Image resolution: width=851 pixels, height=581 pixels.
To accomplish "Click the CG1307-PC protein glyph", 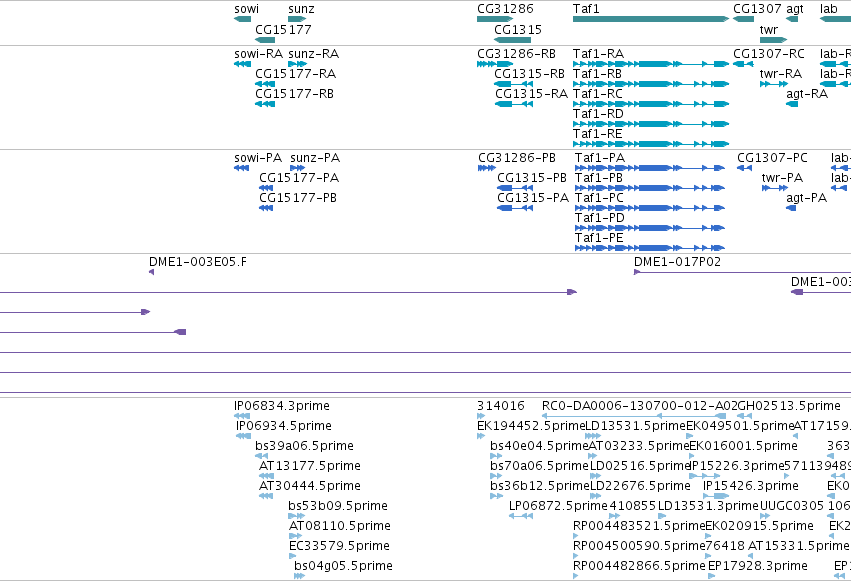I will pyautogui.click(x=744, y=168).
